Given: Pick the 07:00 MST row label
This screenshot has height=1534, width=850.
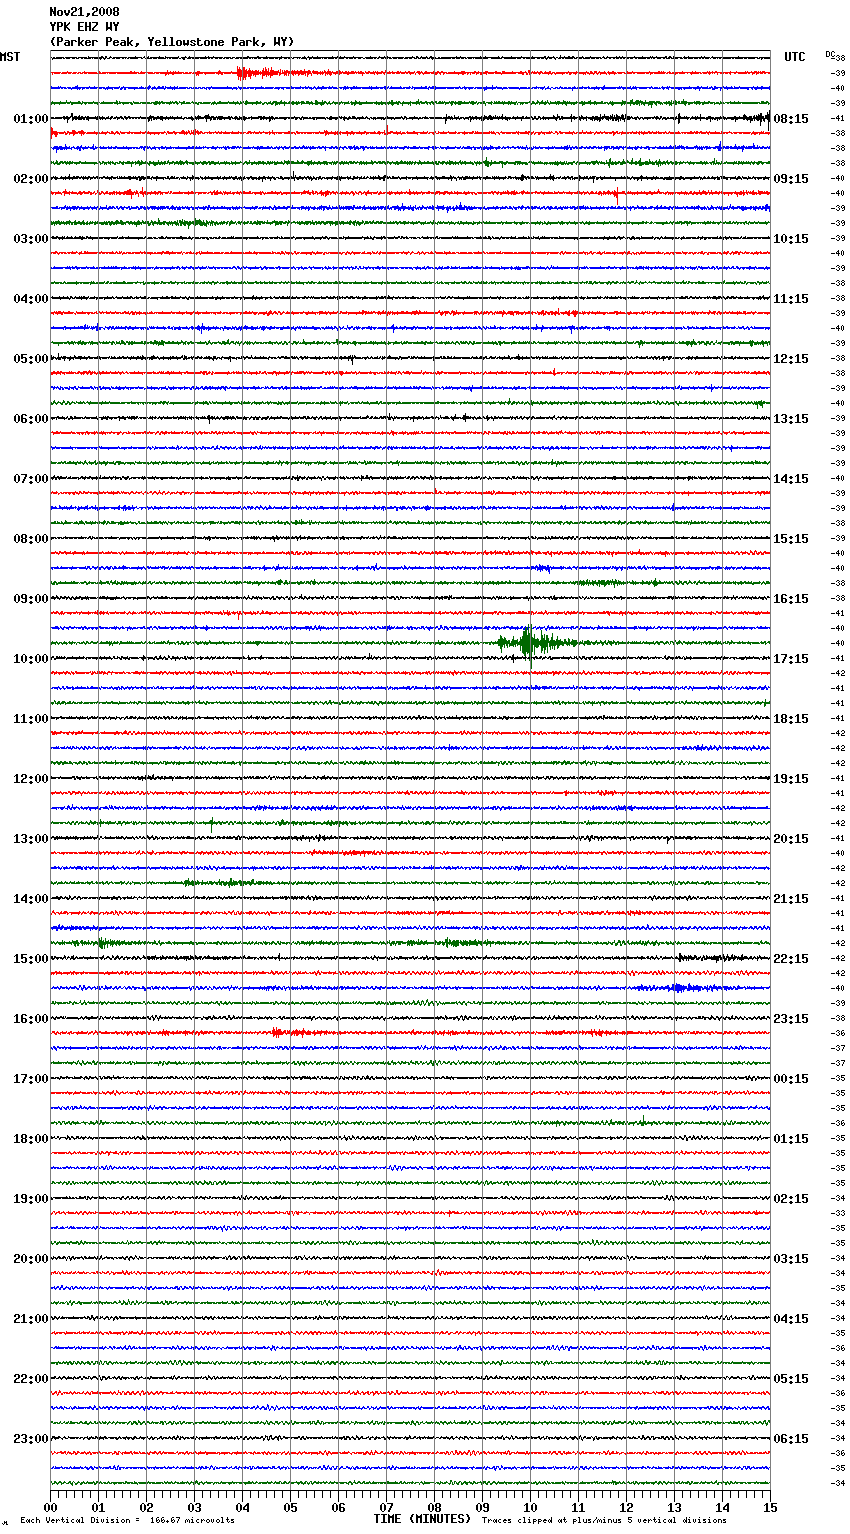Looking at the screenshot, I should click(31, 479).
